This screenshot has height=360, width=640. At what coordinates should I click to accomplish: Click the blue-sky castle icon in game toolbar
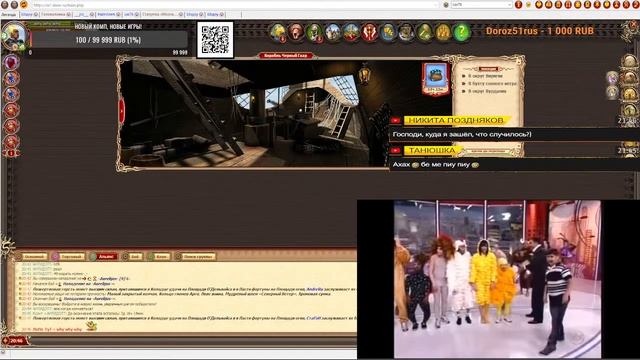(x=332, y=32)
